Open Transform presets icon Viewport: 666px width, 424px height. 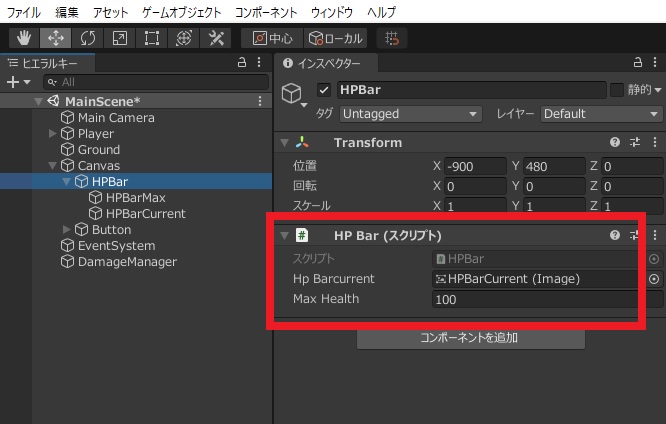point(635,142)
